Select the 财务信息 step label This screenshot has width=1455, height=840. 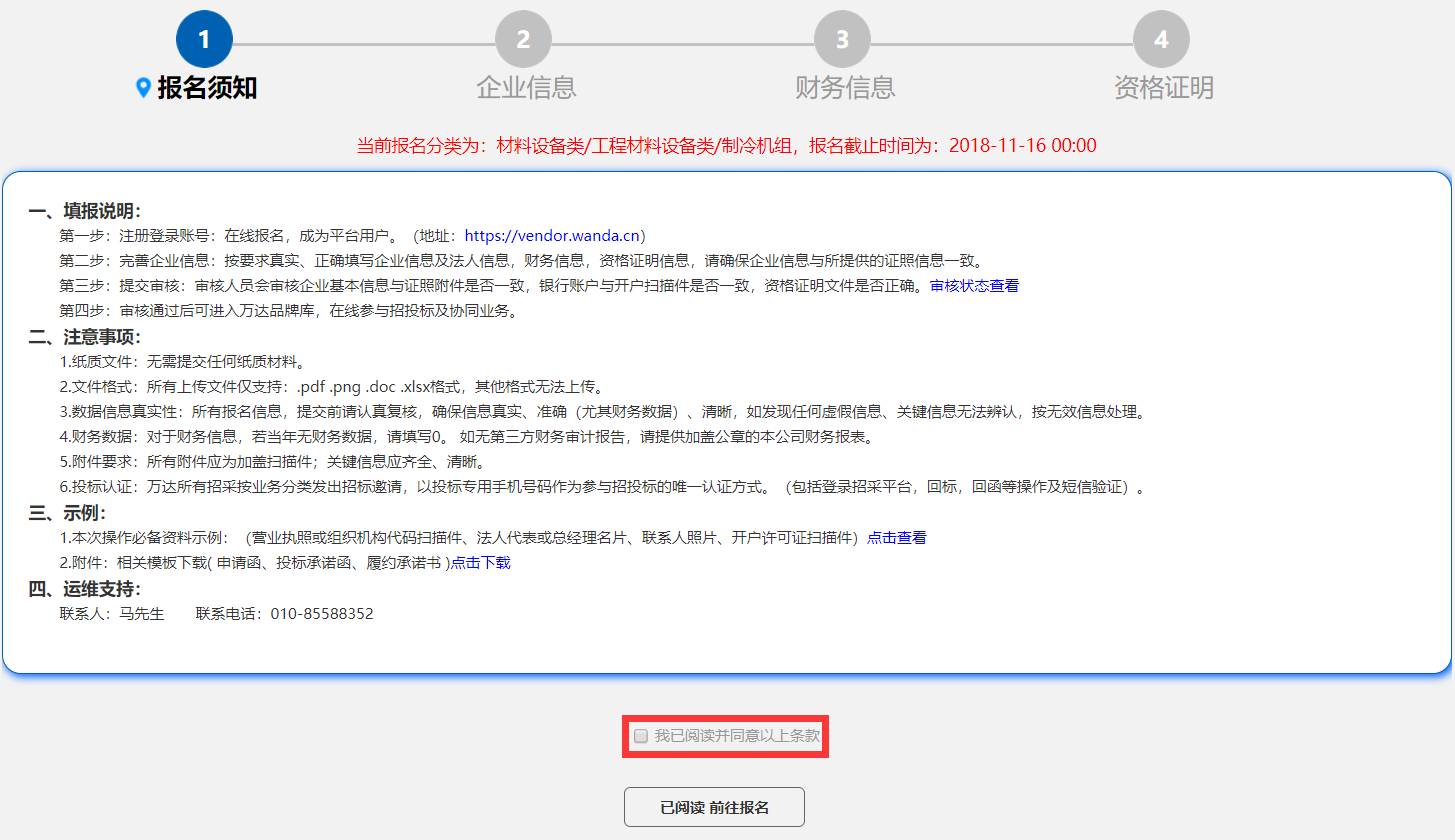[x=845, y=88]
